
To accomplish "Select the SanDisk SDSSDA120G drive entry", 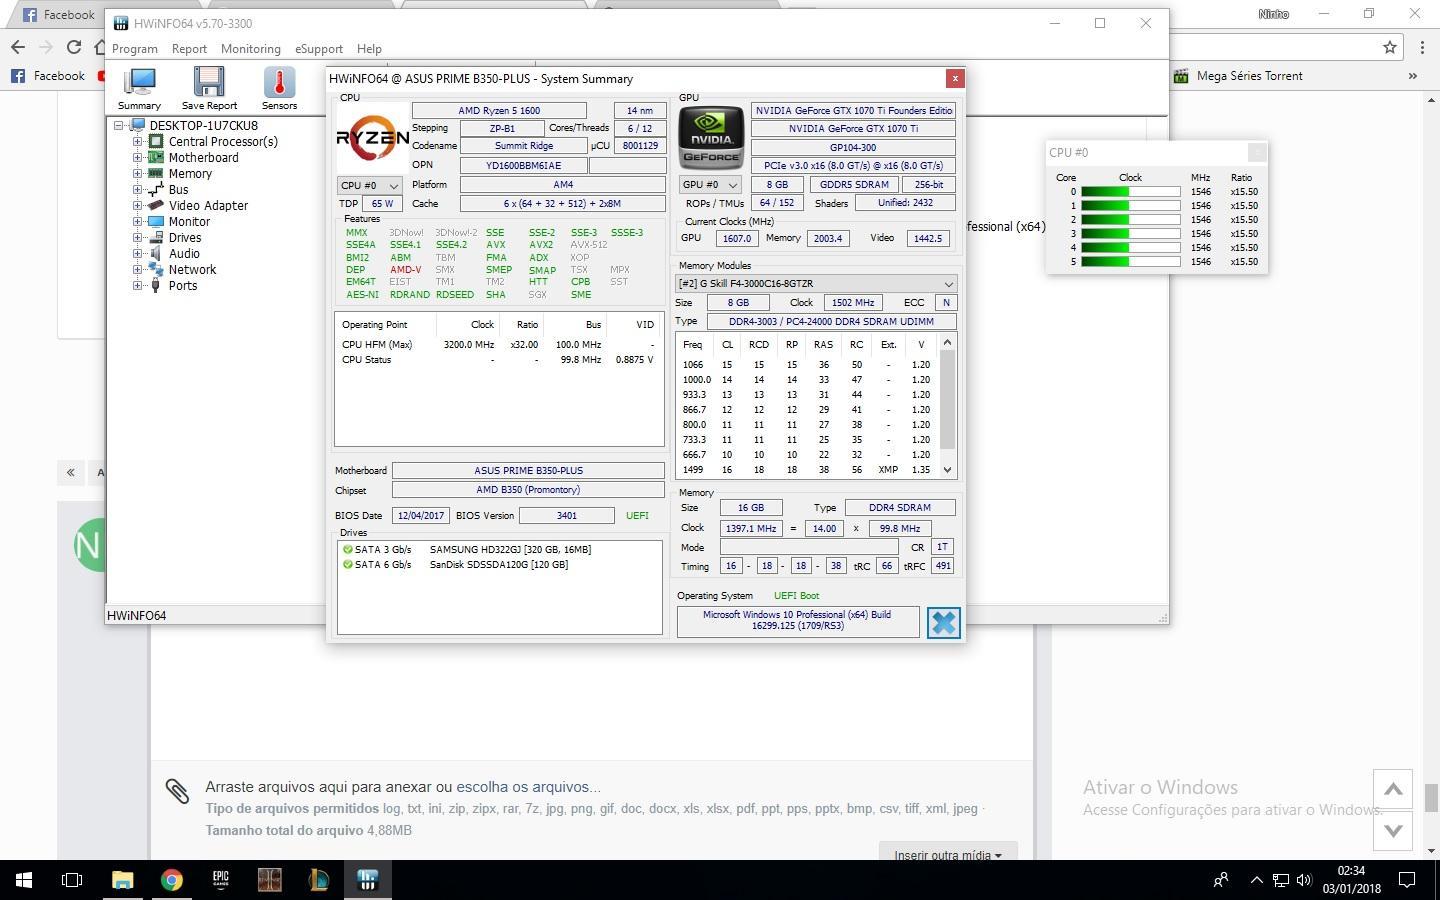I will [x=499, y=564].
